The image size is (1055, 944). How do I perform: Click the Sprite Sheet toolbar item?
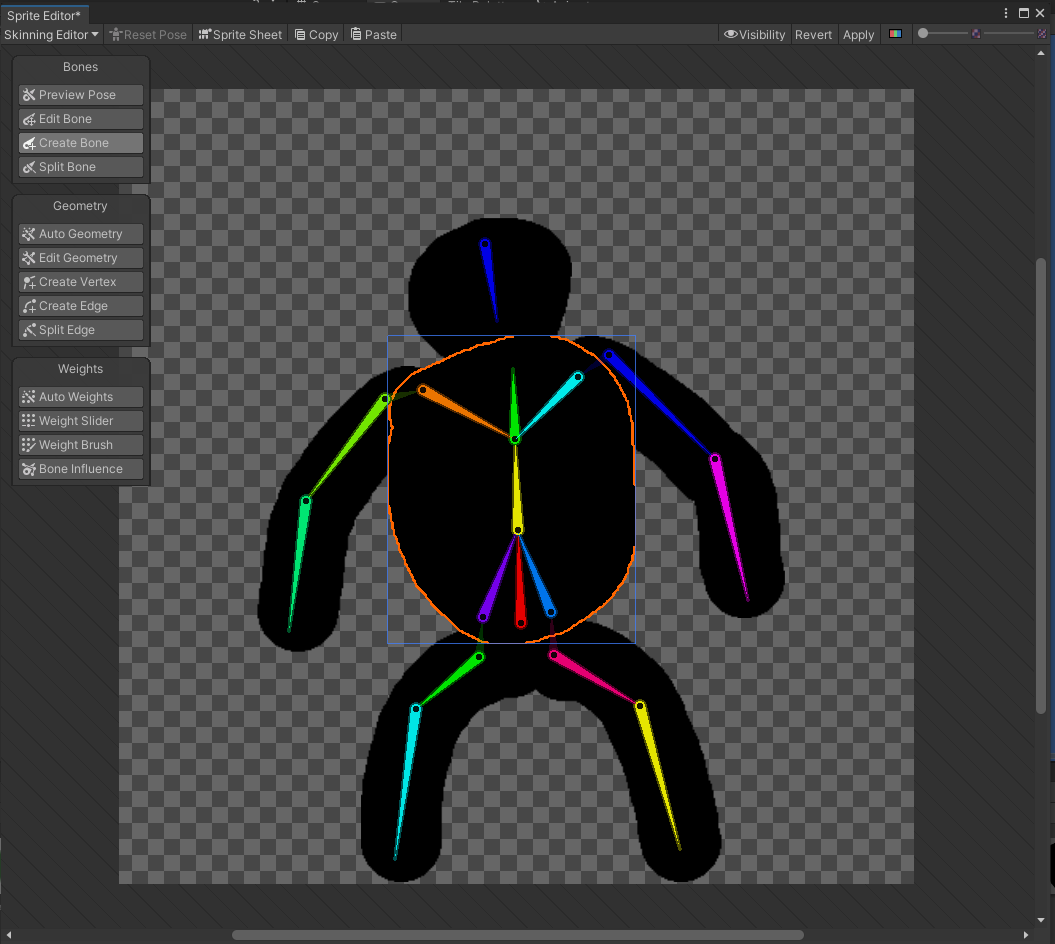[240, 34]
